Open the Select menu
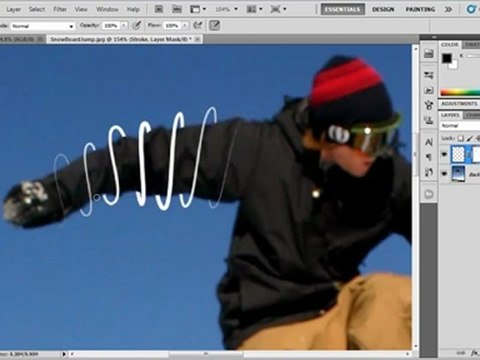Image resolution: width=480 pixels, height=360 pixels. coord(37,9)
